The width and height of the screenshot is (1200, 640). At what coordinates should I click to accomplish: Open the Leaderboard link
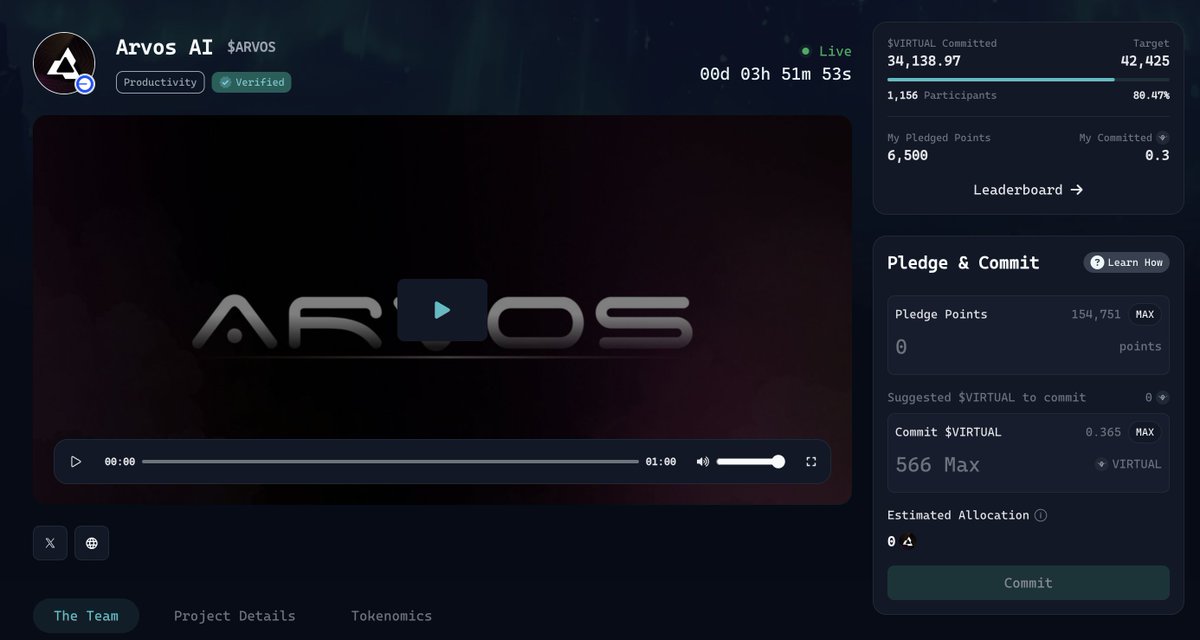[1028, 189]
